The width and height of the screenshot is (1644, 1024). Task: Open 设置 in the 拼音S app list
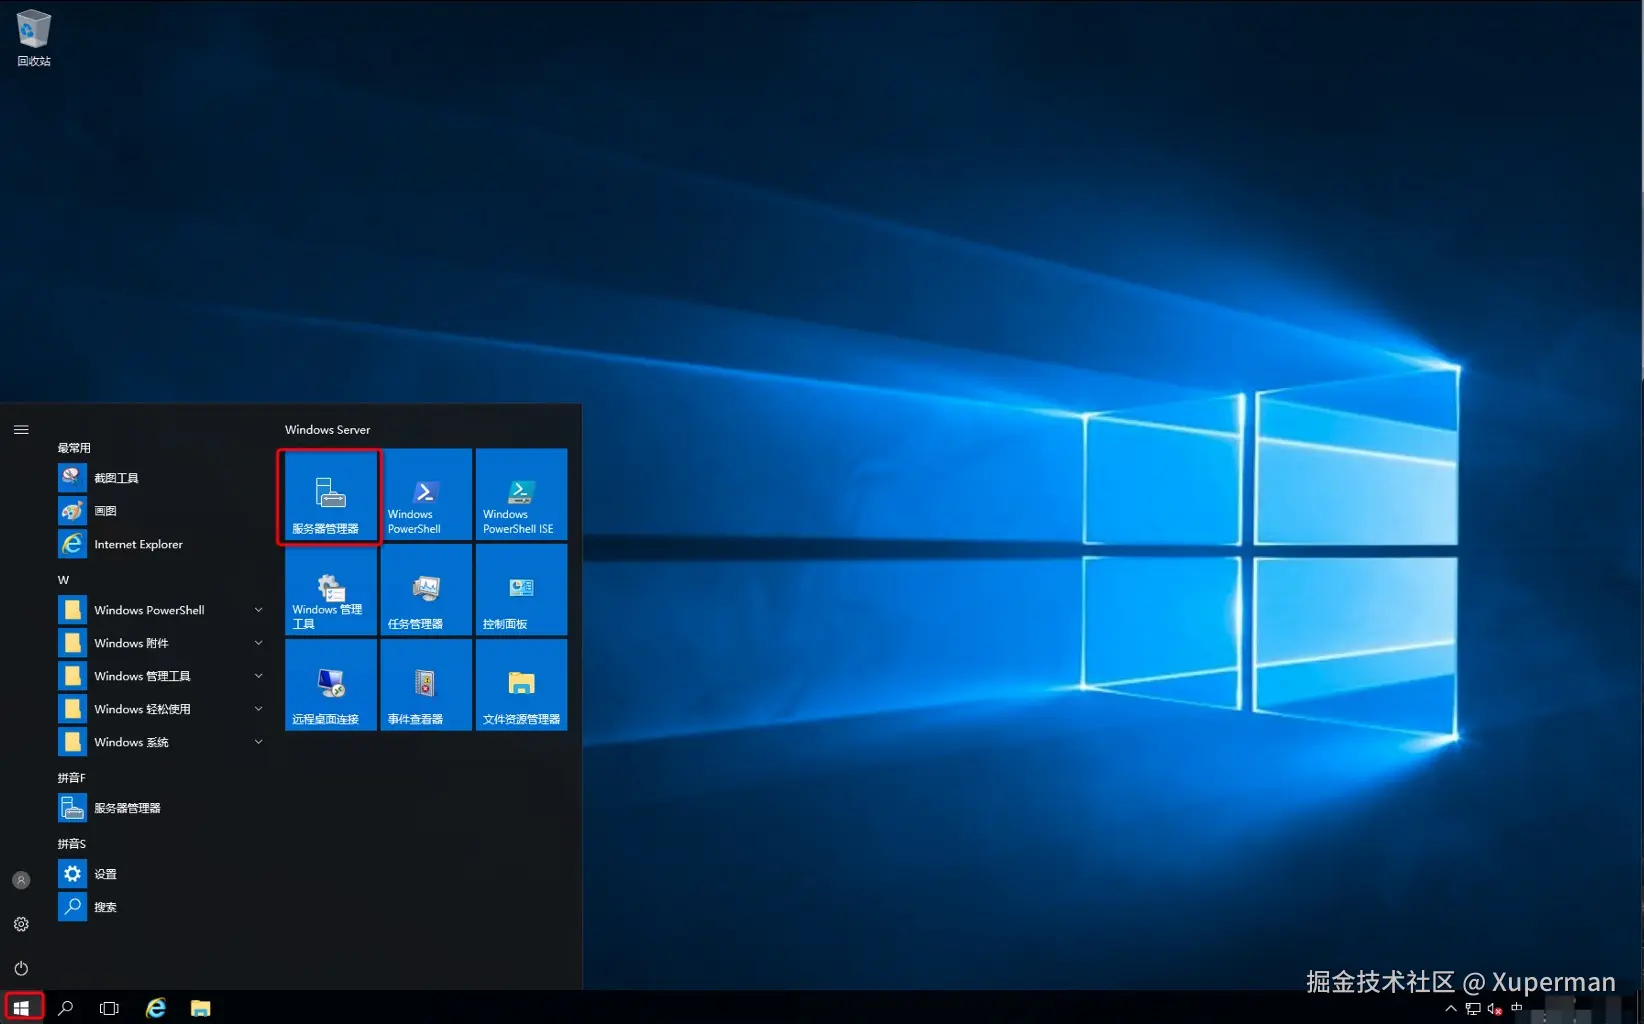coord(160,874)
